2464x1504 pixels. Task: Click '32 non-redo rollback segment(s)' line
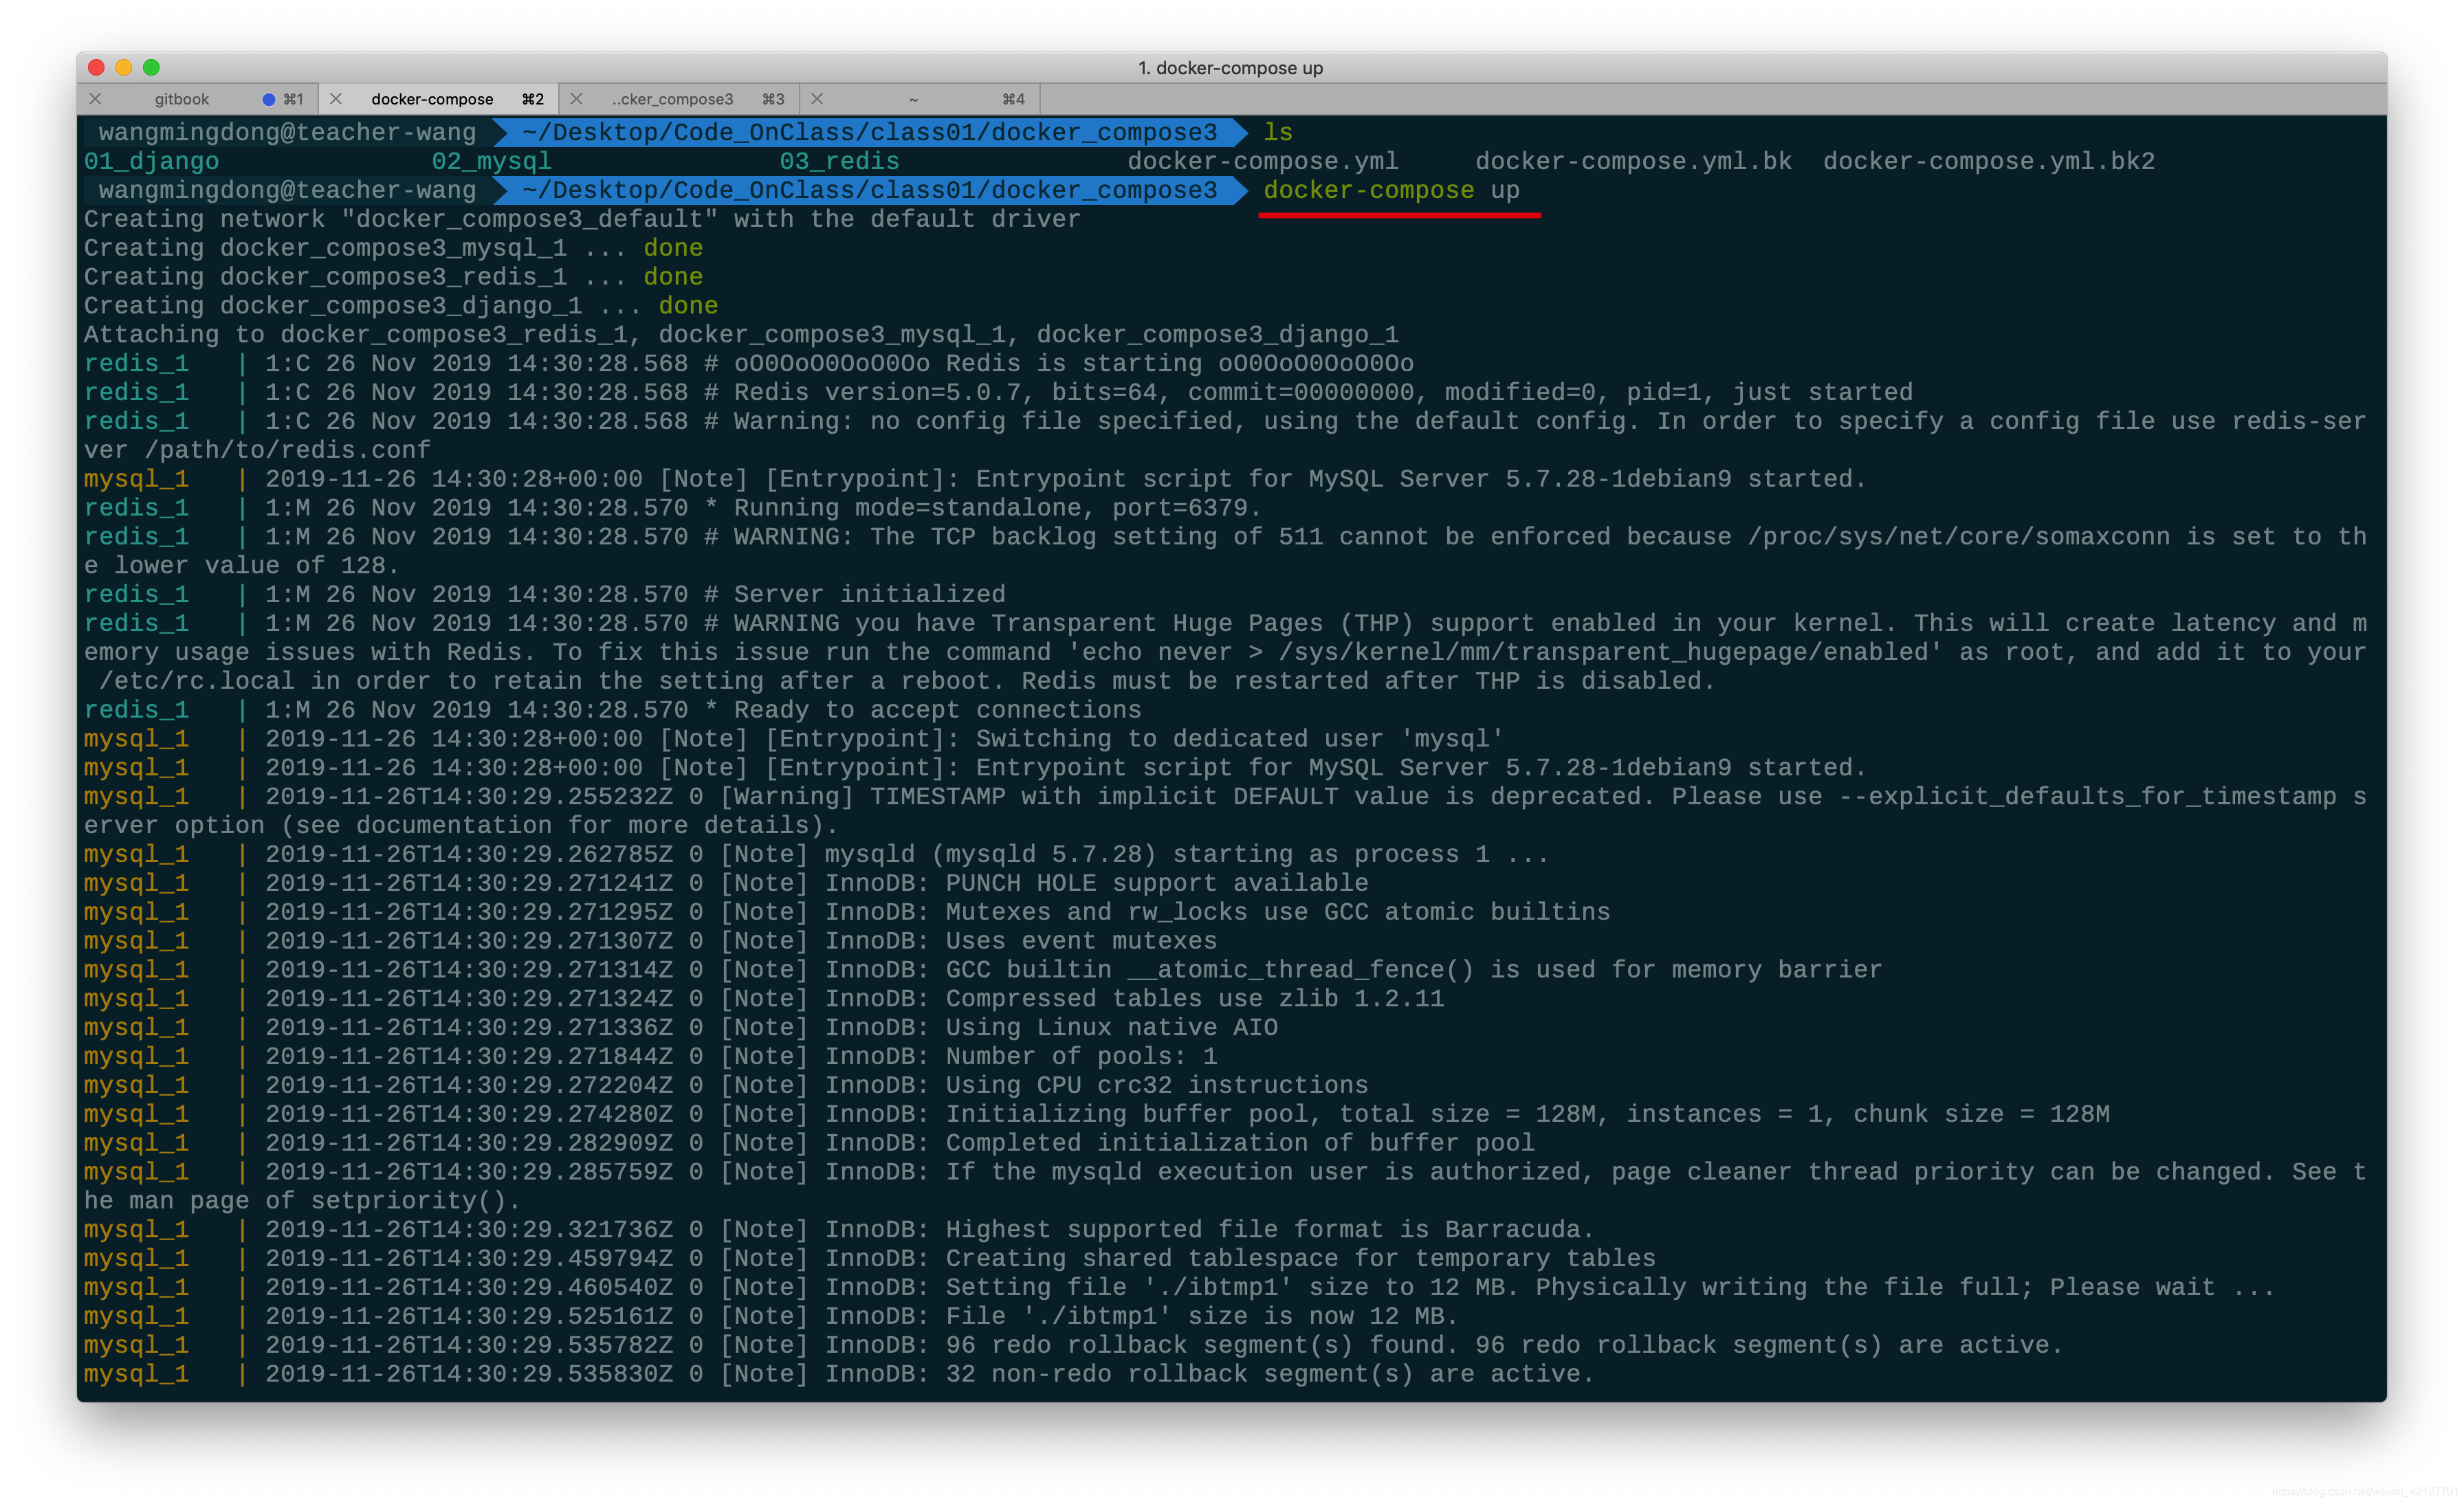tap(839, 1375)
